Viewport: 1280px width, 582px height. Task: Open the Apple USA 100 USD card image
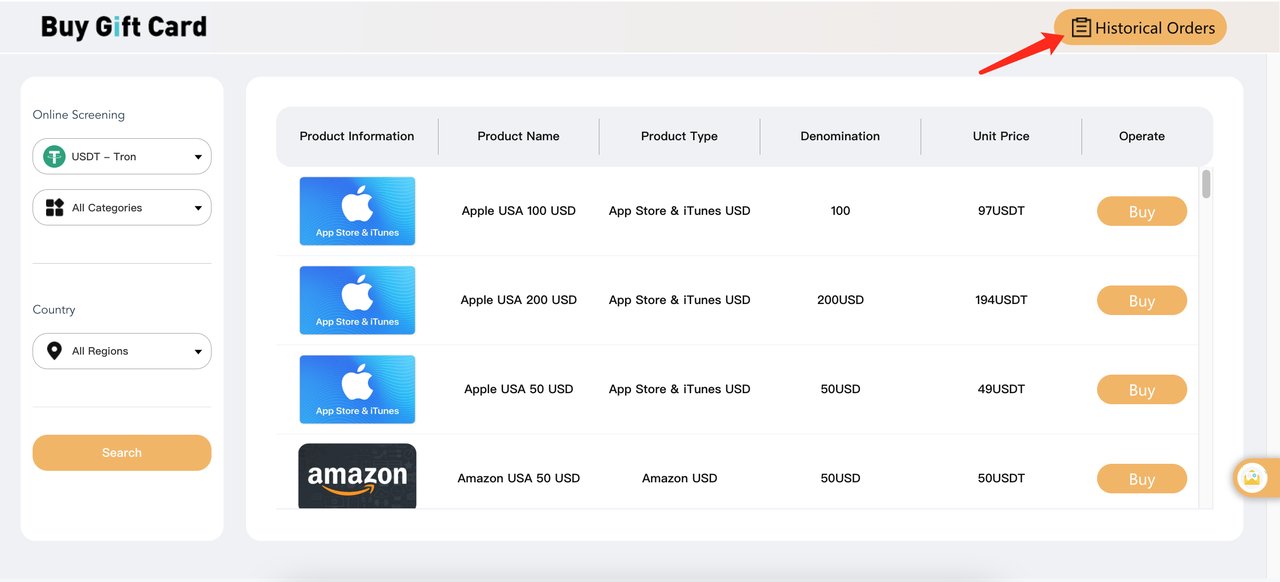[x=357, y=211]
